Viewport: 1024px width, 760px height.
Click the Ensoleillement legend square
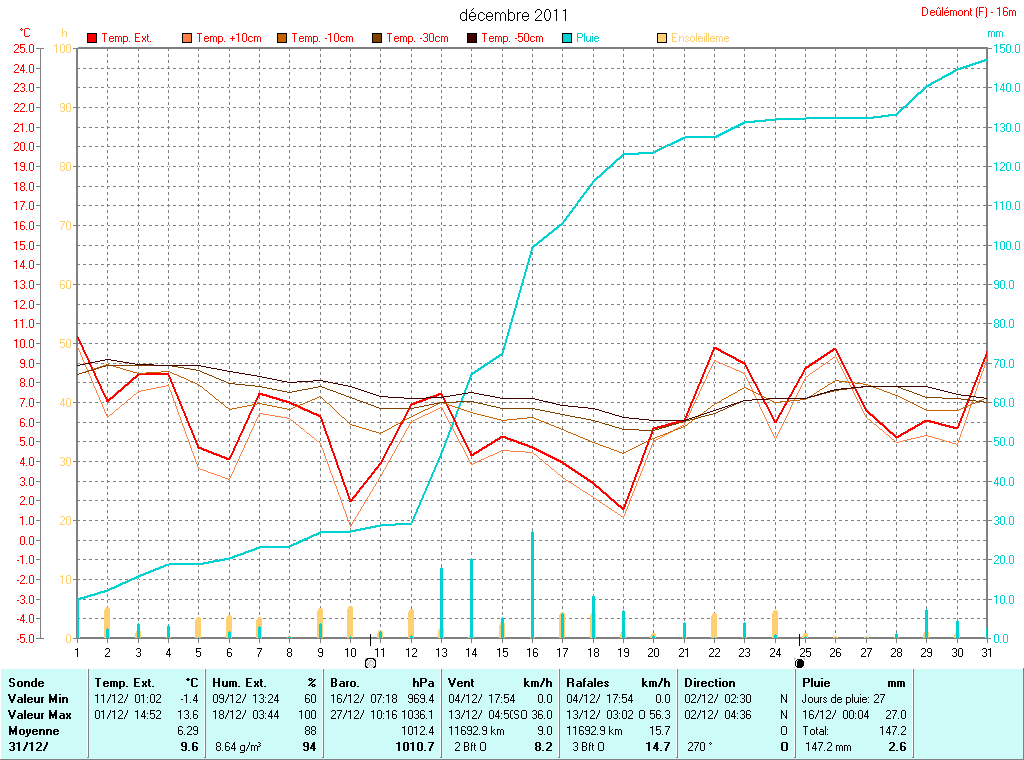click(662, 38)
